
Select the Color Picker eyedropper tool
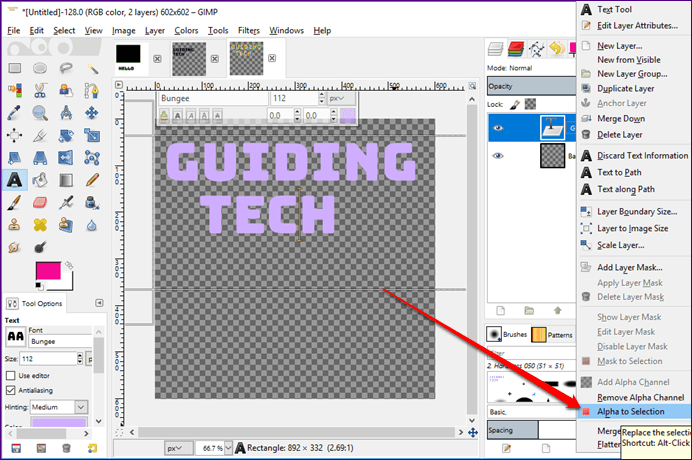tap(15, 113)
